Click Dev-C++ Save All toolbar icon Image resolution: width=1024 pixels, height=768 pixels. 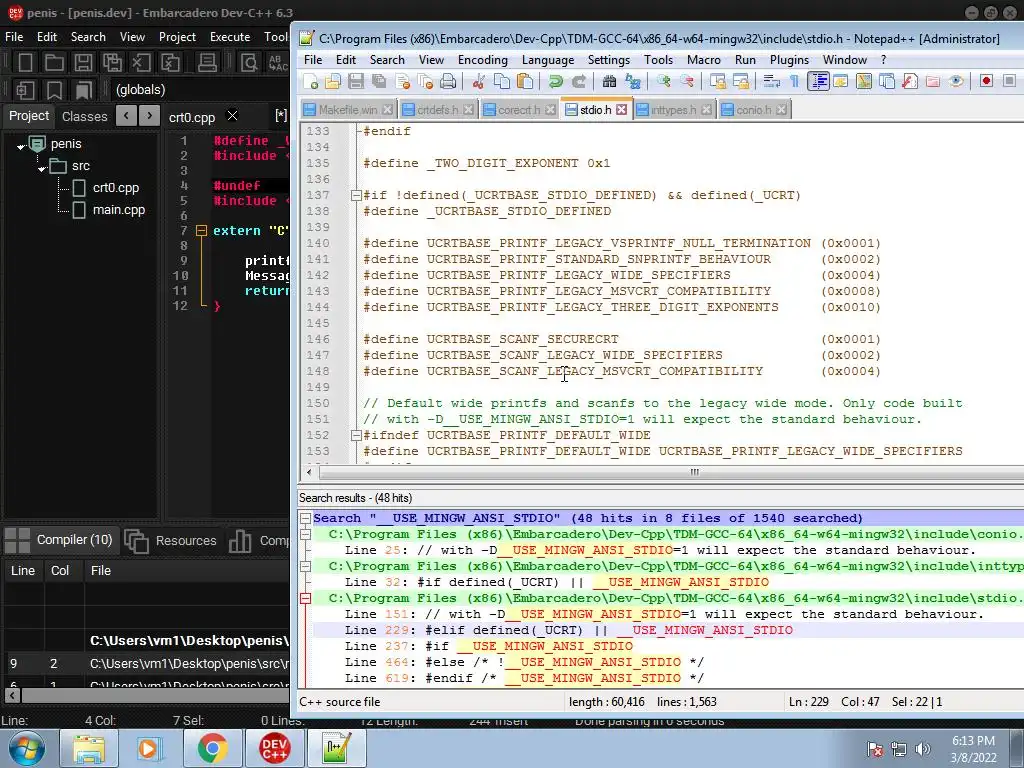112,63
